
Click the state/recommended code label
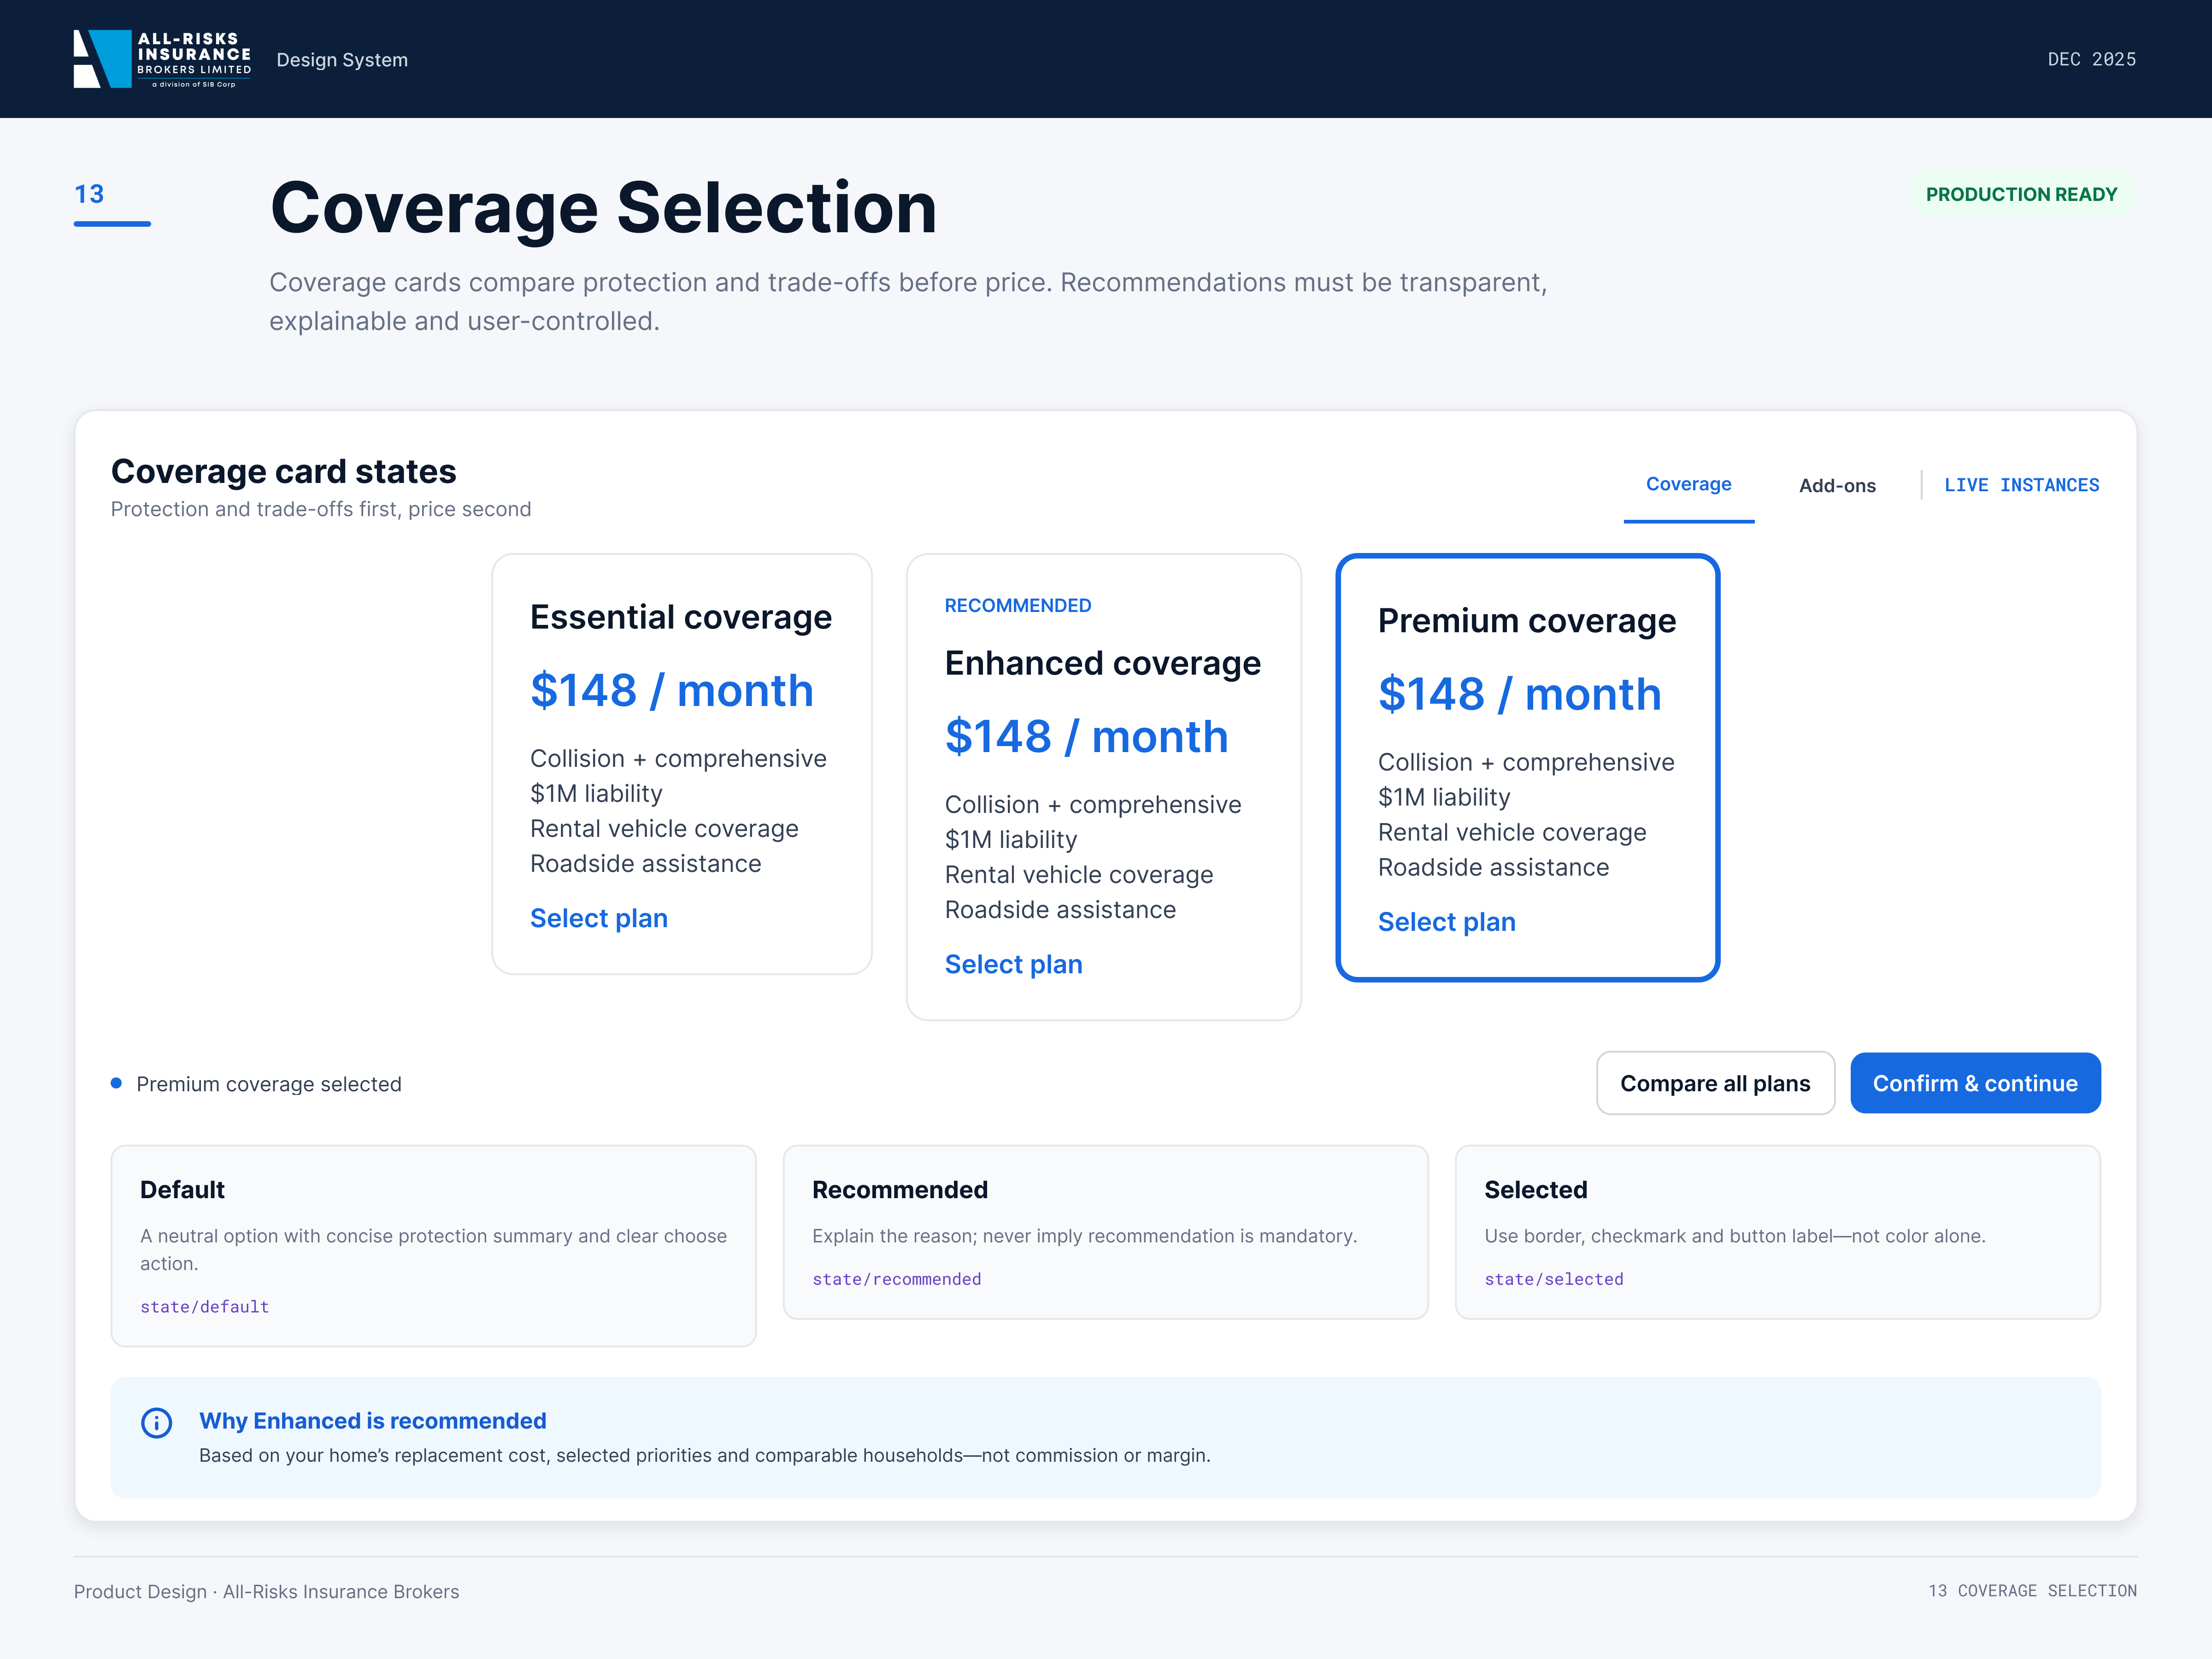pos(896,1279)
